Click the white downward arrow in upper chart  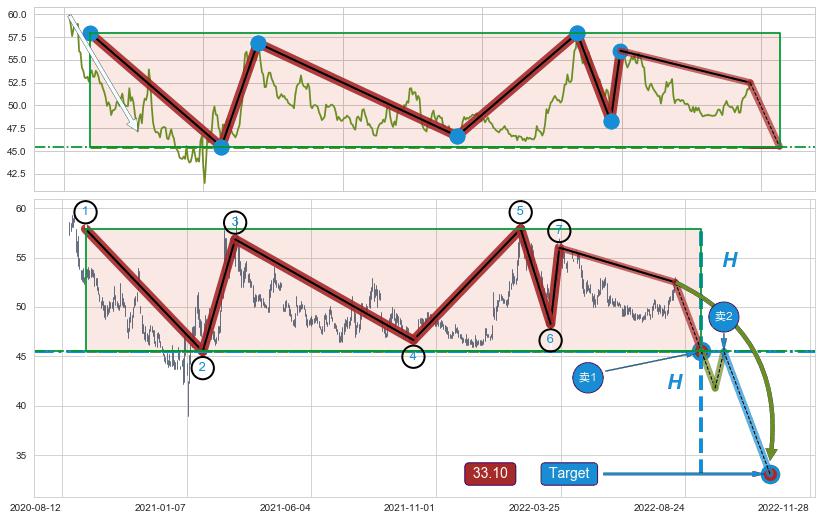click(103, 74)
